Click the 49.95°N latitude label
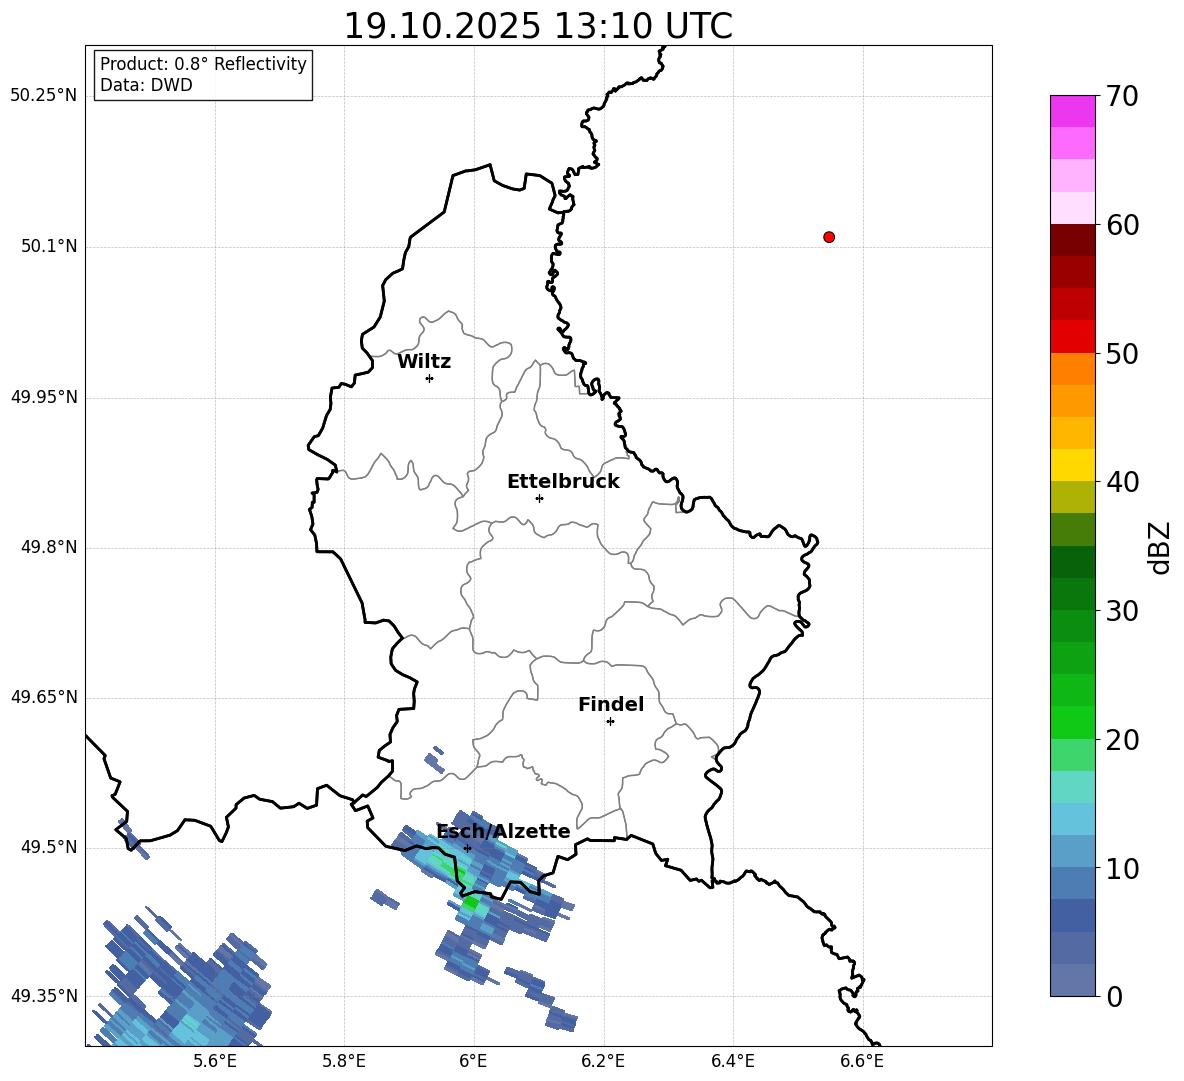Image resolution: width=1184 pixels, height=1081 pixels. click(x=44, y=396)
